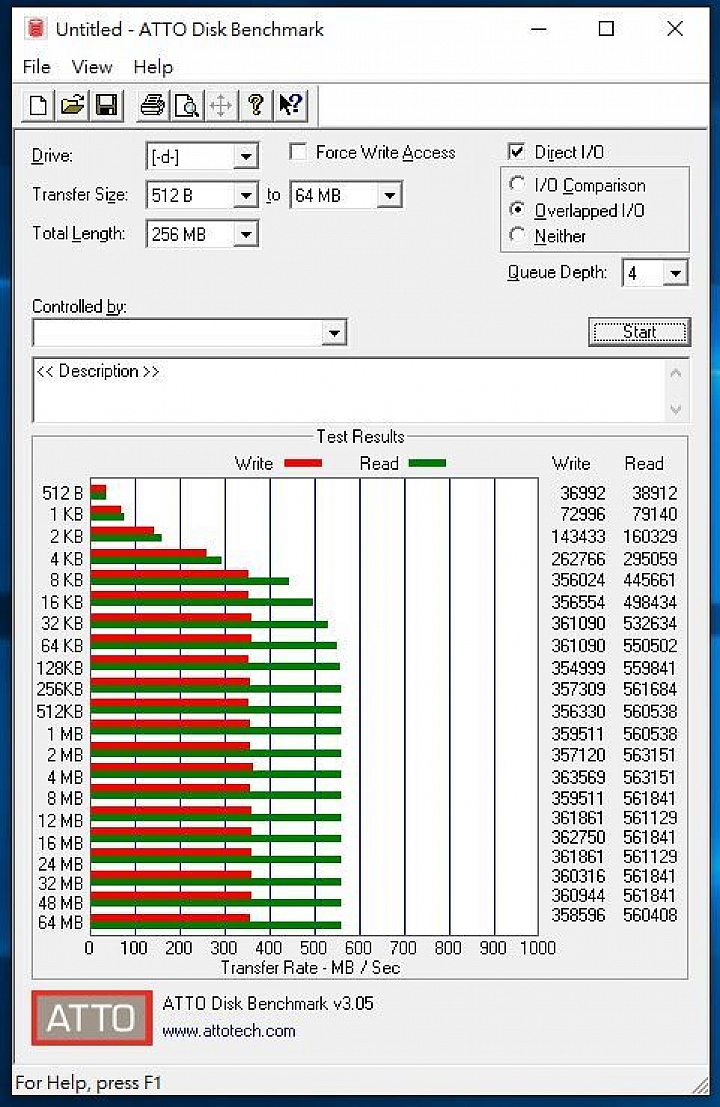
Task: Click the Transfer Rate - MB / Sec axis label
Action: click(311, 967)
